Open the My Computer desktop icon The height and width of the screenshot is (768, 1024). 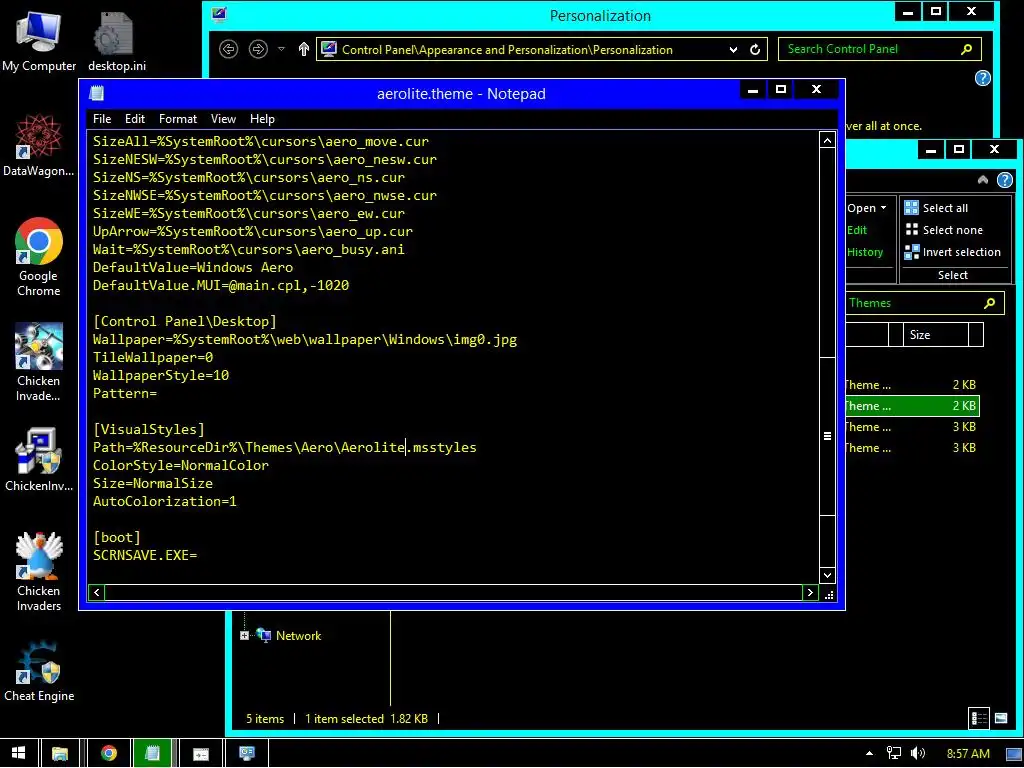click(x=39, y=42)
